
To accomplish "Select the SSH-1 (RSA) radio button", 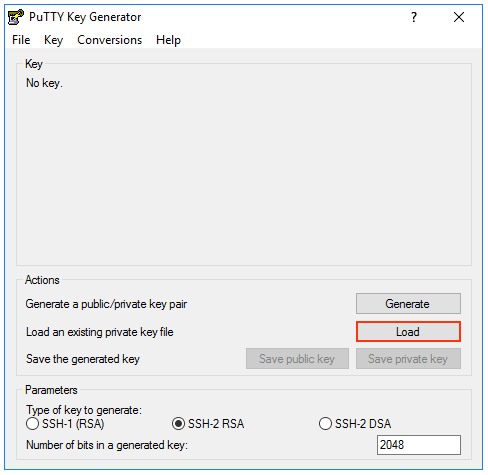I will 32,424.
